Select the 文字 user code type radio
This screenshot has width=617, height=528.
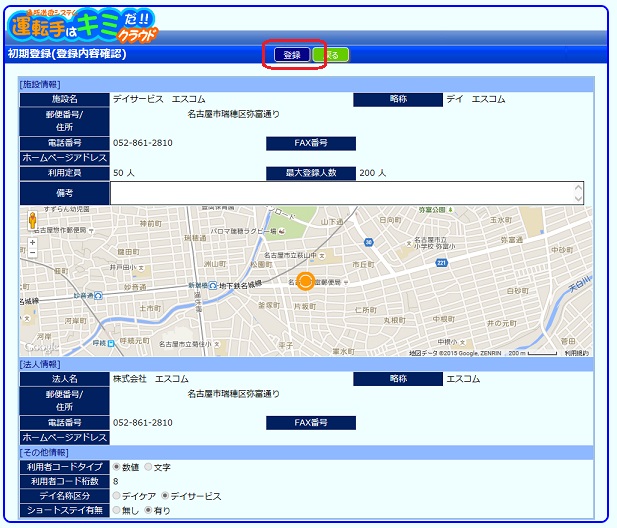pos(148,467)
